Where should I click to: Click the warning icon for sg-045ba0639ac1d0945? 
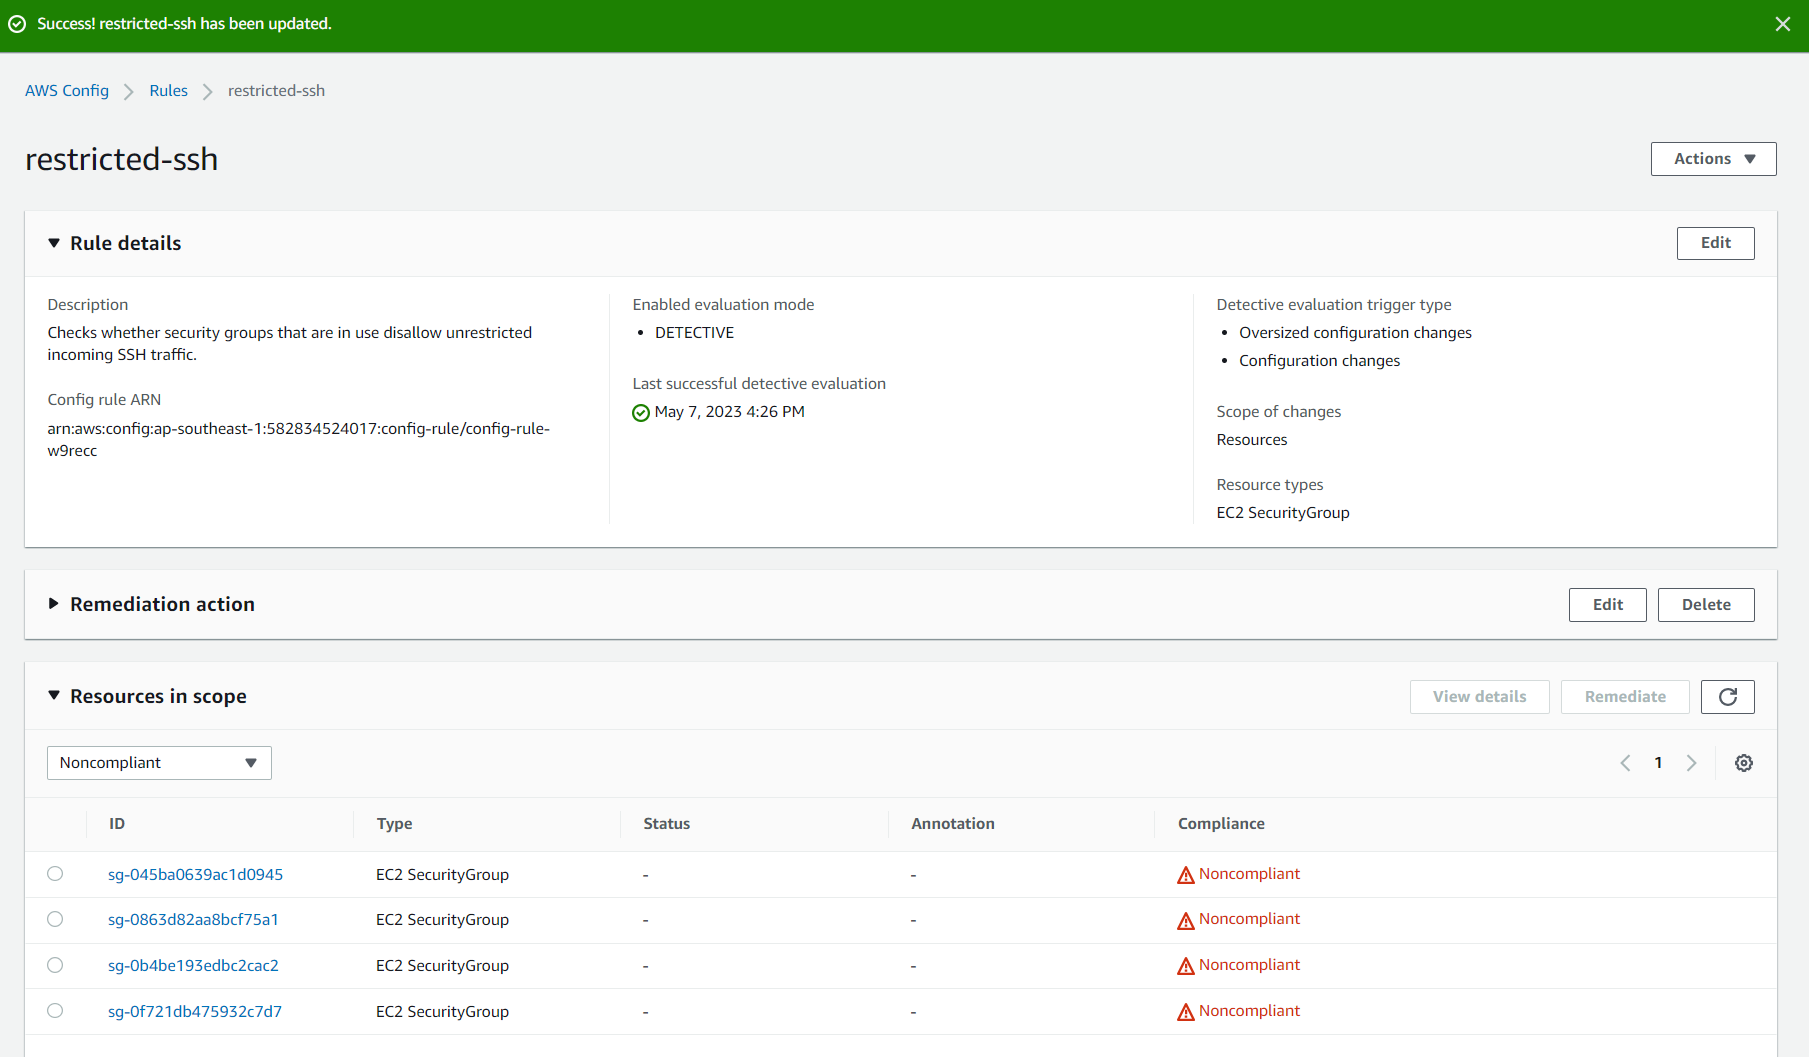coord(1186,875)
